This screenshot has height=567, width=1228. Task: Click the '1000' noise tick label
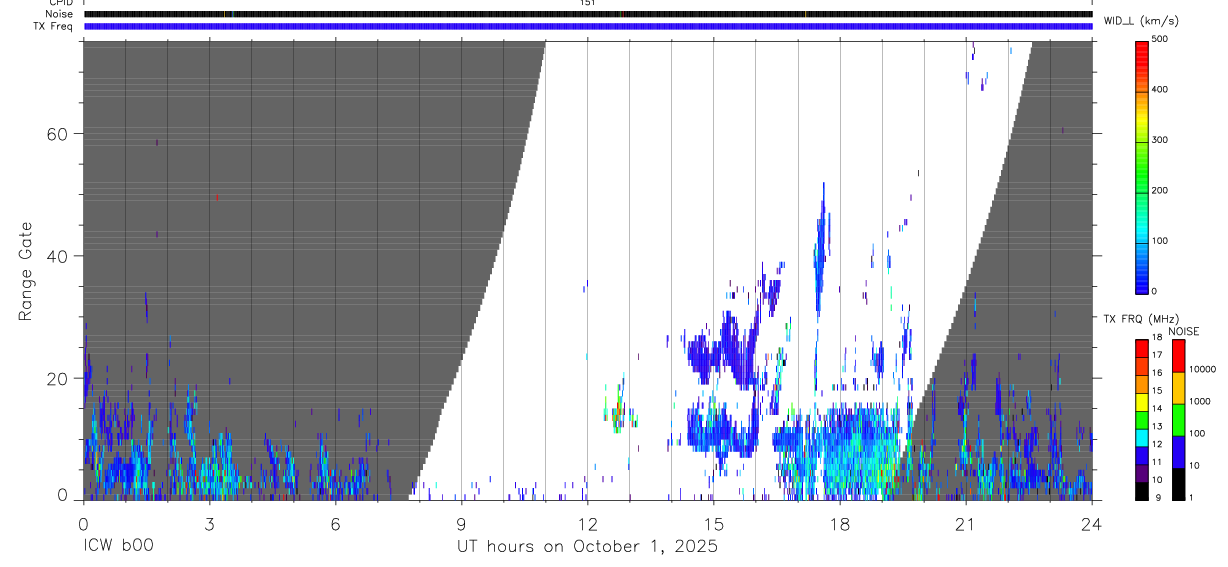(x=1199, y=401)
